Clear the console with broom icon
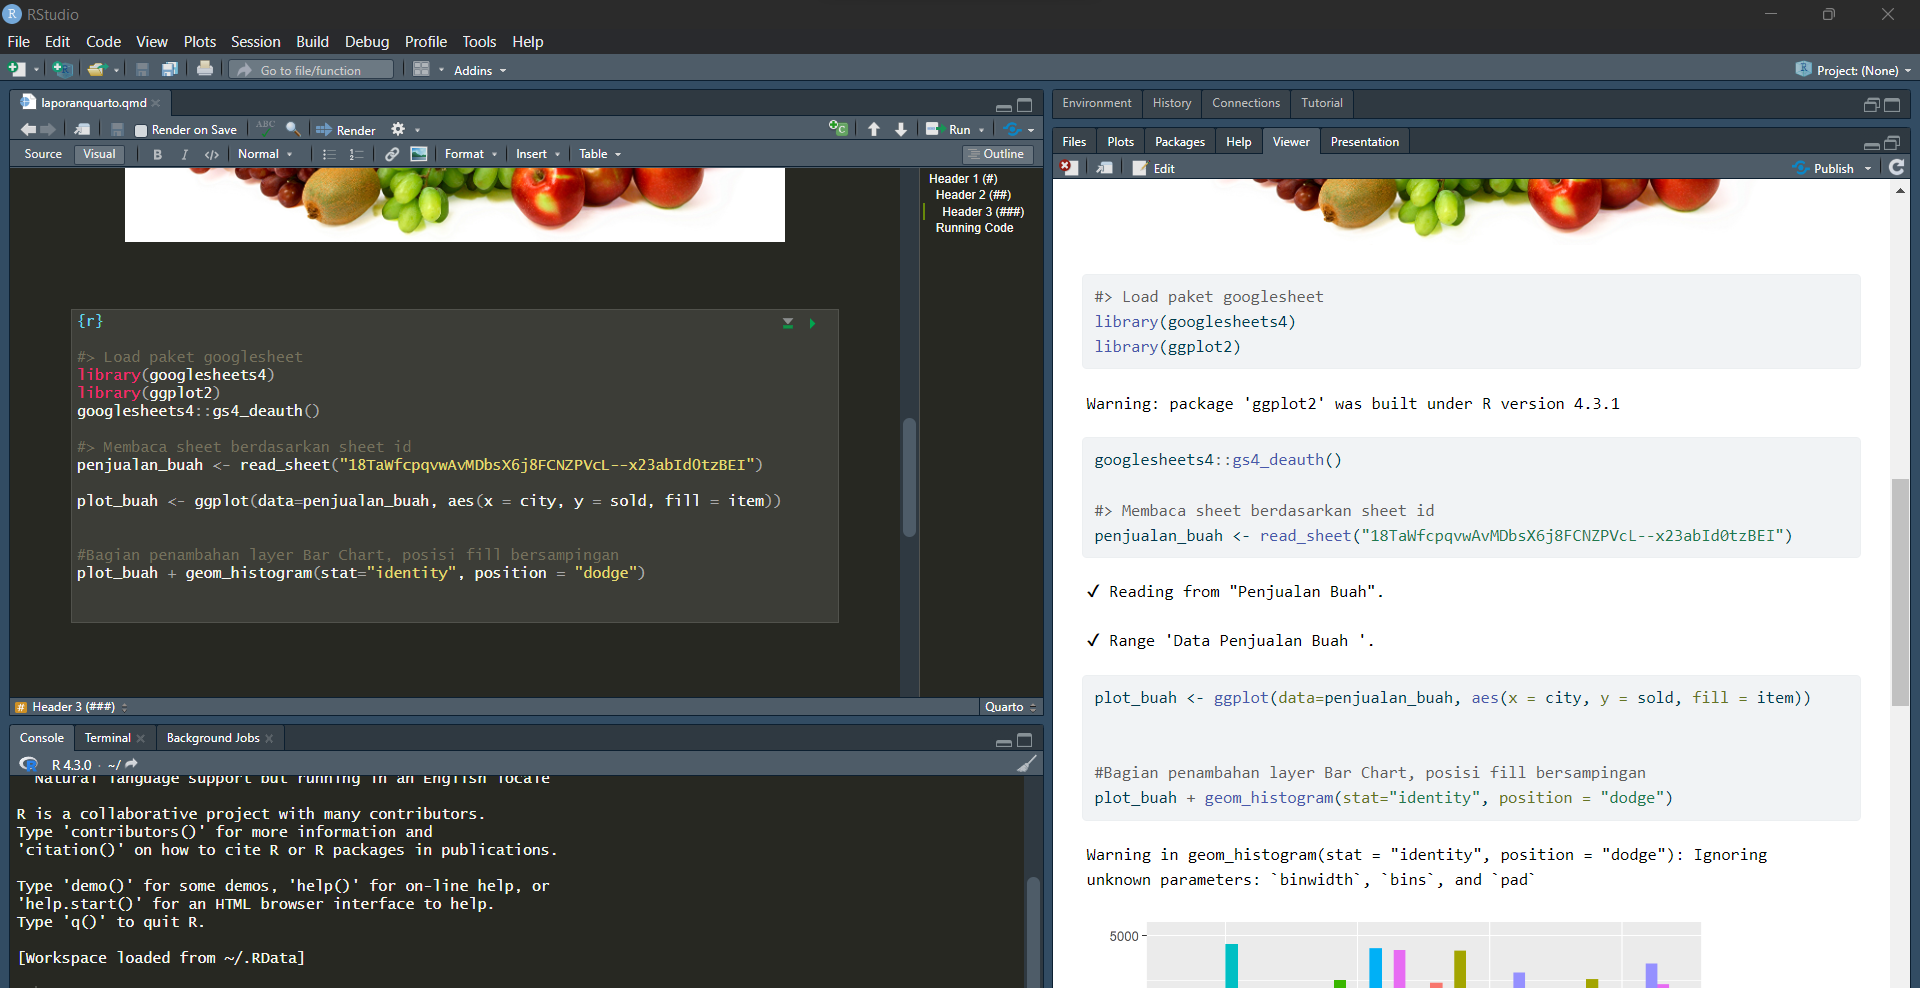Screen dimensions: 1920x988 click(1027, 764)
